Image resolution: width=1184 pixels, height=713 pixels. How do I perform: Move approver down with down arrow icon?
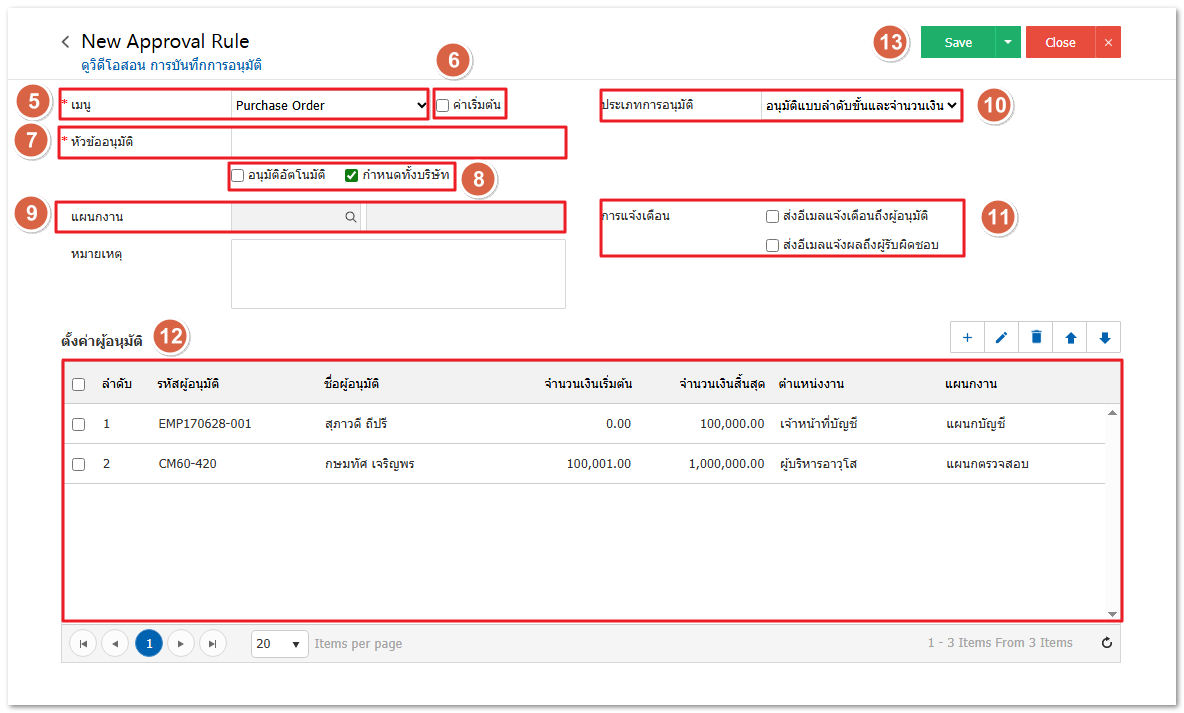click(1104, 337)
